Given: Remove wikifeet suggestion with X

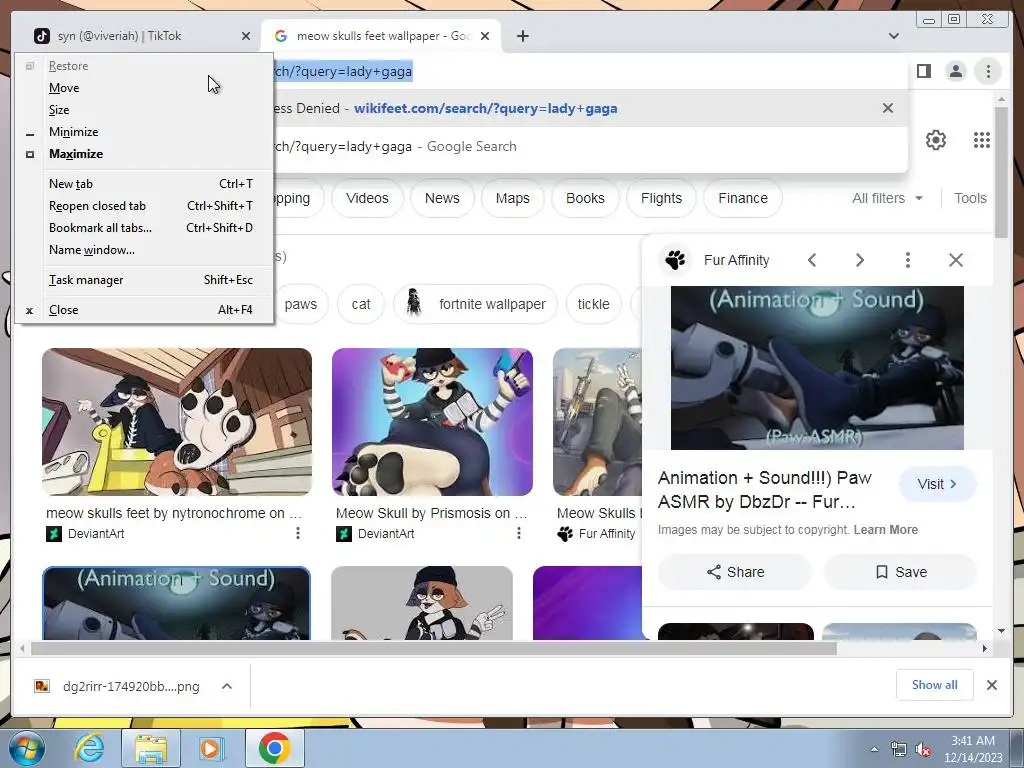Looking at the screenshot, I should [888, 108].
